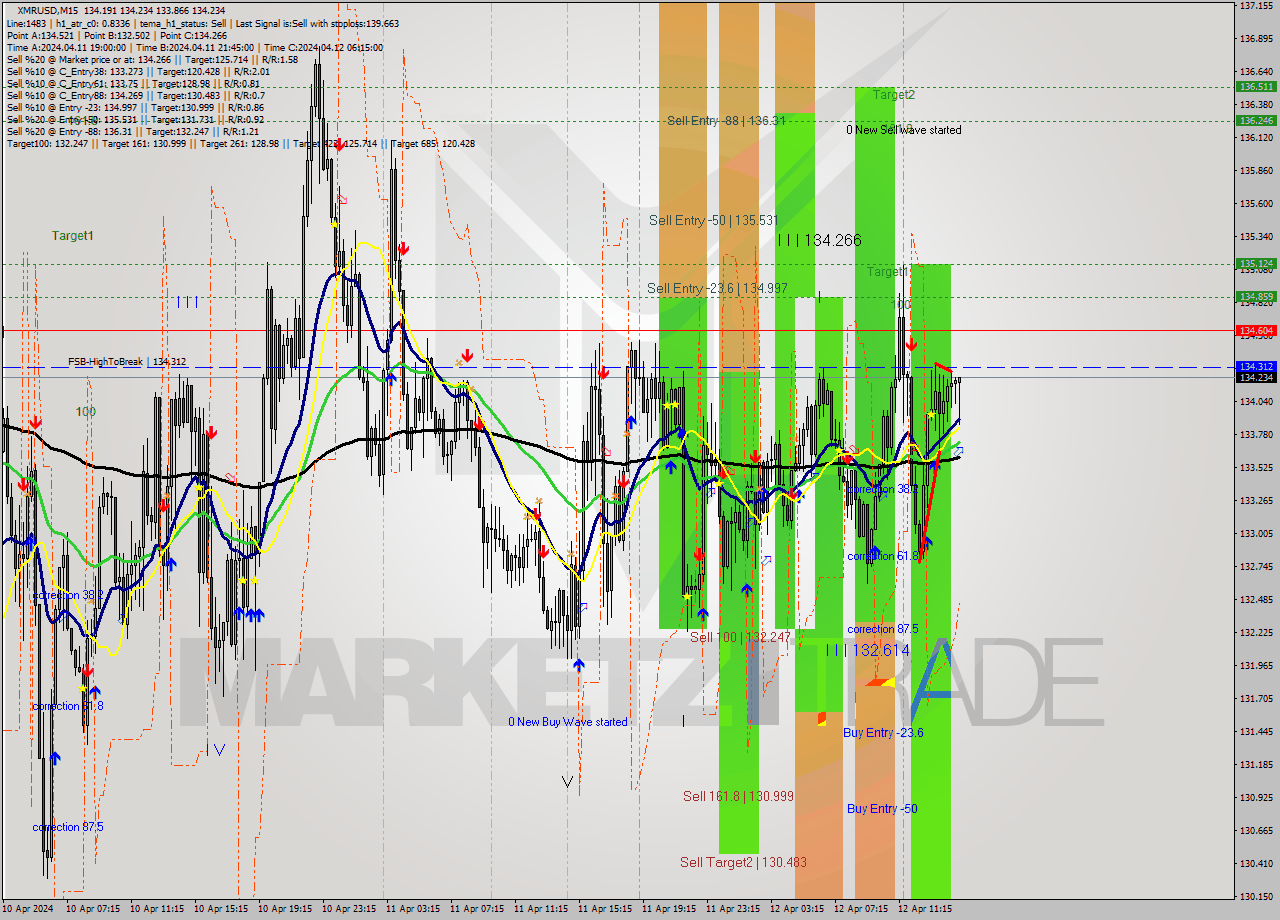Image resolution: width=1280 pixels, height=920 pixels.
Task: Click the green 136.246 price tag
Action: 1257,120
